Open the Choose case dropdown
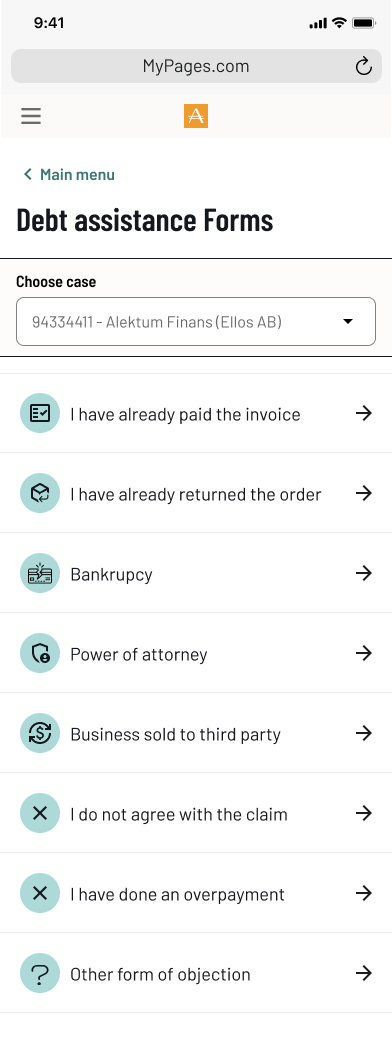Image resolution: width=392 pixels, height=1043 pixels. [x=196, y=321]
